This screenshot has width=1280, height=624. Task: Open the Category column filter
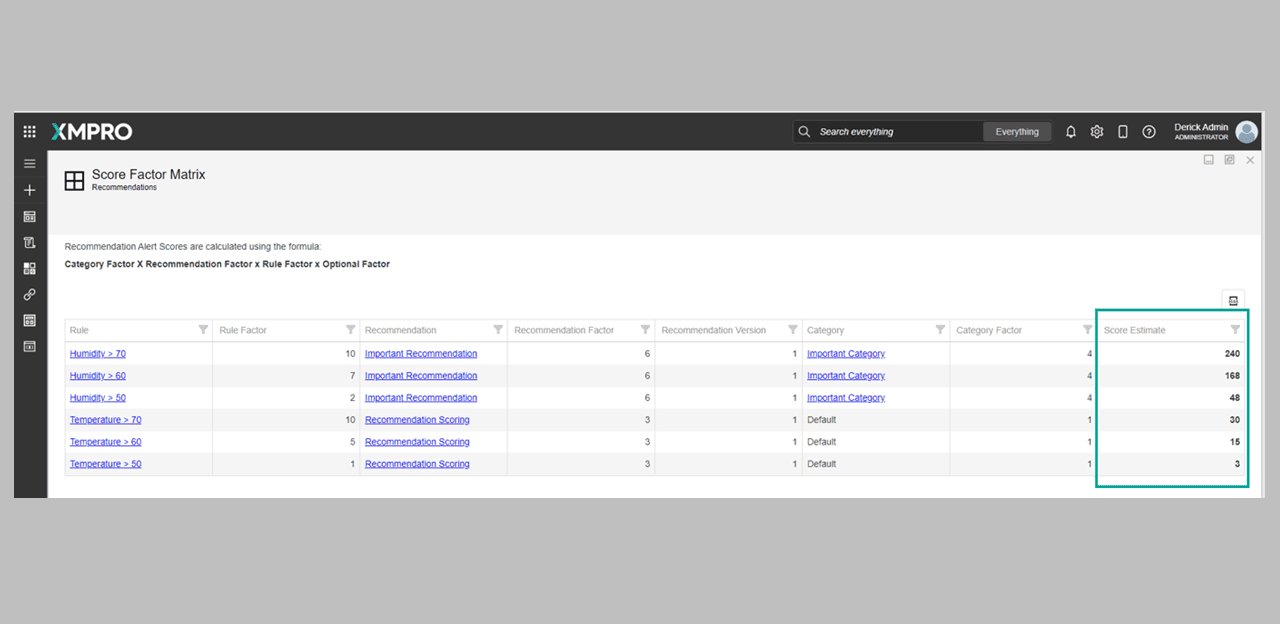pos(940,330)
